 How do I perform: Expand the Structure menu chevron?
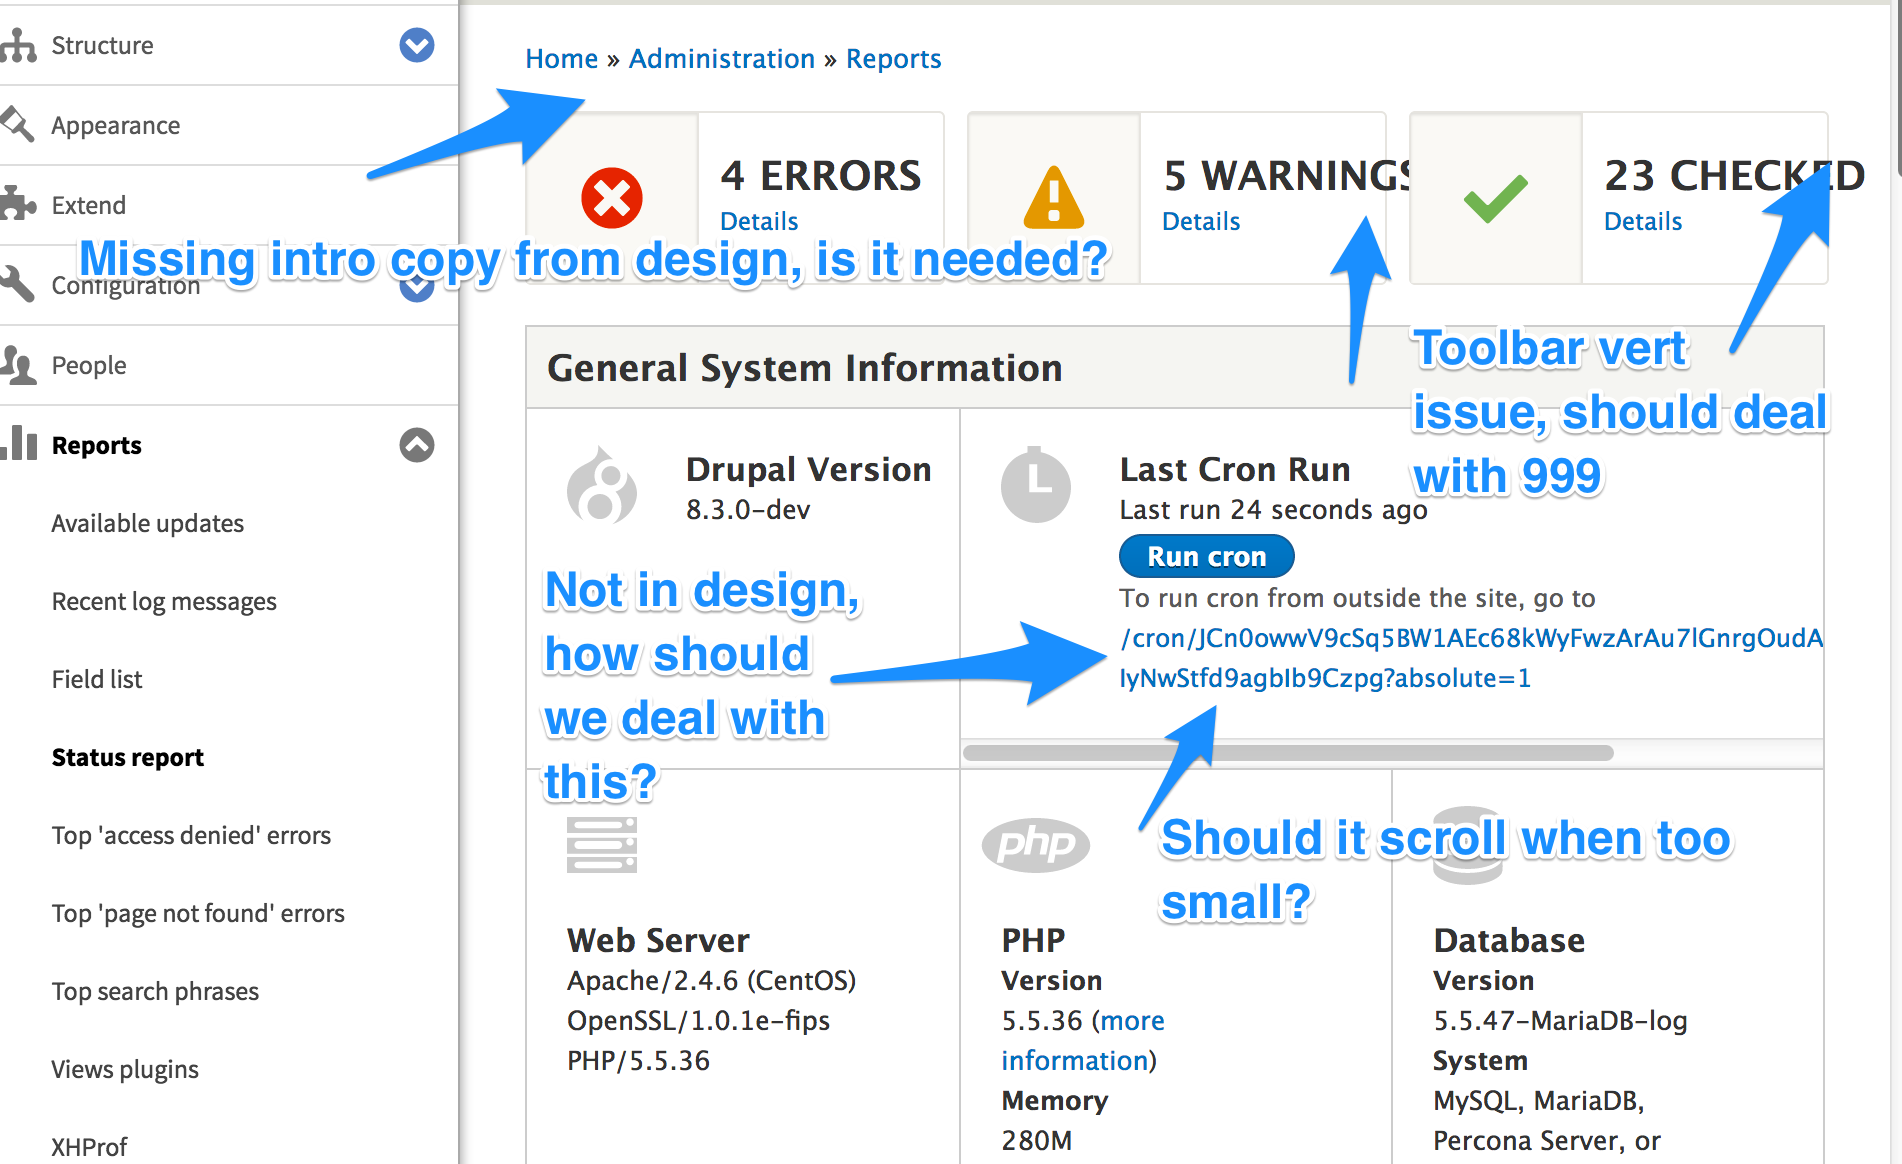click(417, 45)
